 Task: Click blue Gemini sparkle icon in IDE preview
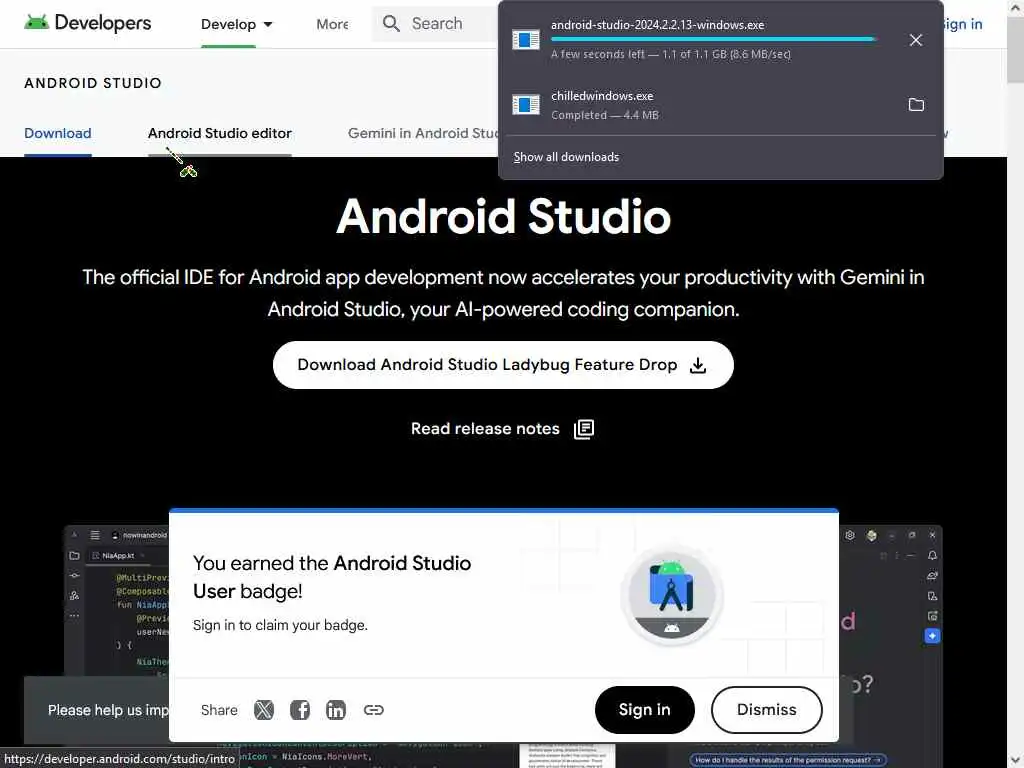tap(933, 635)
